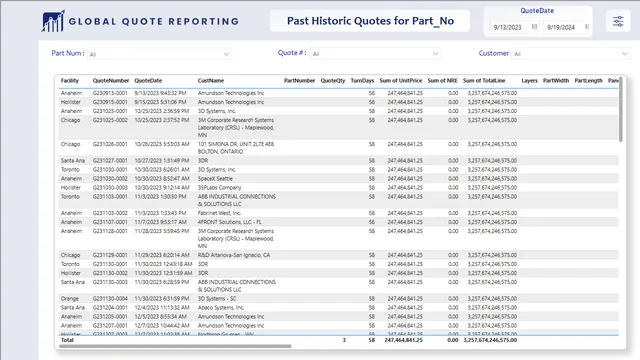Sort by PartLength column header
Image resolution: width=640 pixels, height=360 pixels.
click(x=588, y=80)
